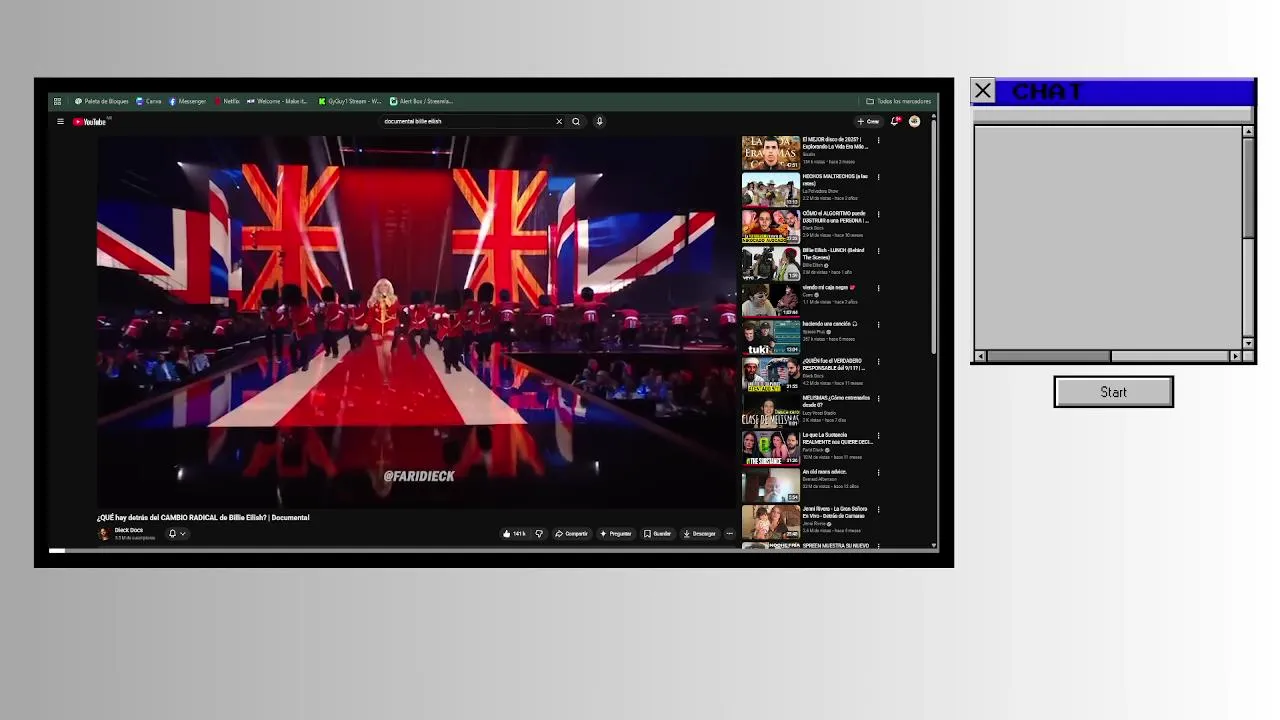Open options menu for haciendo una canción
The width and height of the screenshot is (1280, 720).
878,325
